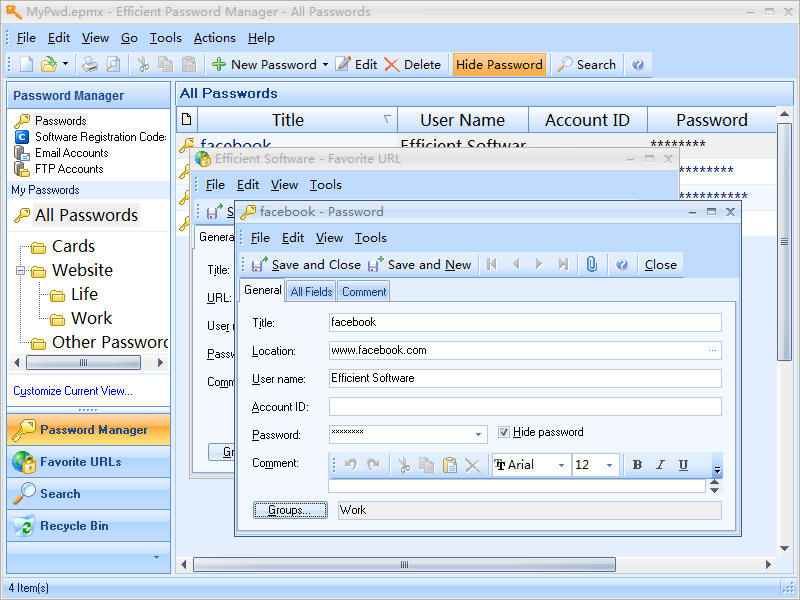Viewport: 800px width, 600px height.
Task: Open the New Password dropdown arrow
Action: [325, 64]
